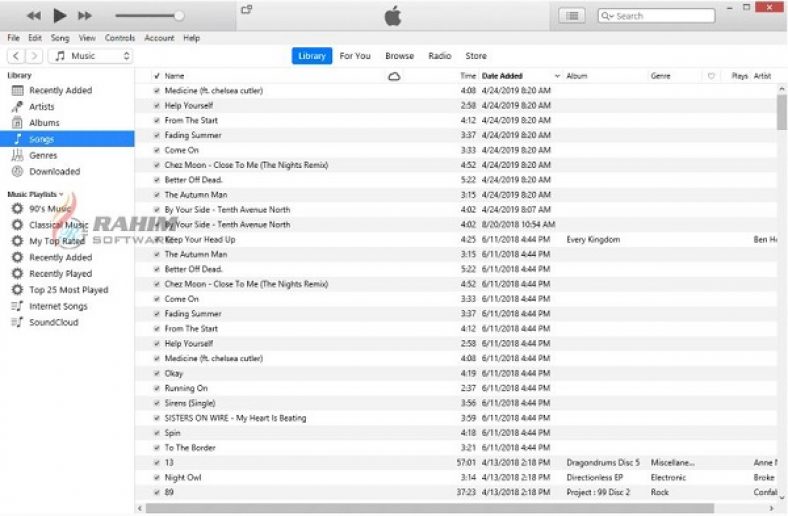Open the Music media type dropdown
Screen dimensions: 788x516
(x=91, y=56)
